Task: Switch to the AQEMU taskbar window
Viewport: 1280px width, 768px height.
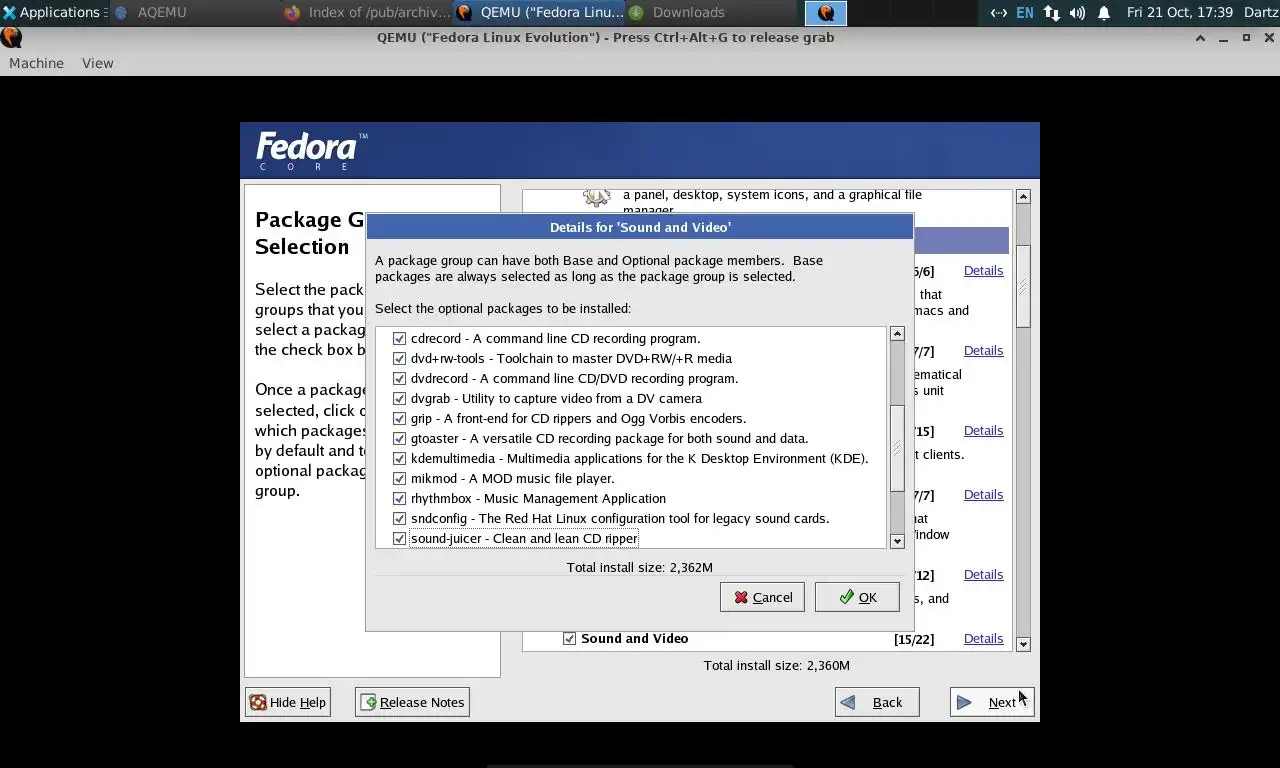Action: pos(162,12)
